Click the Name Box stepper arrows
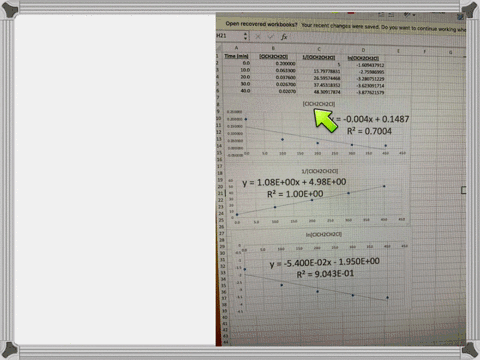 (x=246, y=36)
